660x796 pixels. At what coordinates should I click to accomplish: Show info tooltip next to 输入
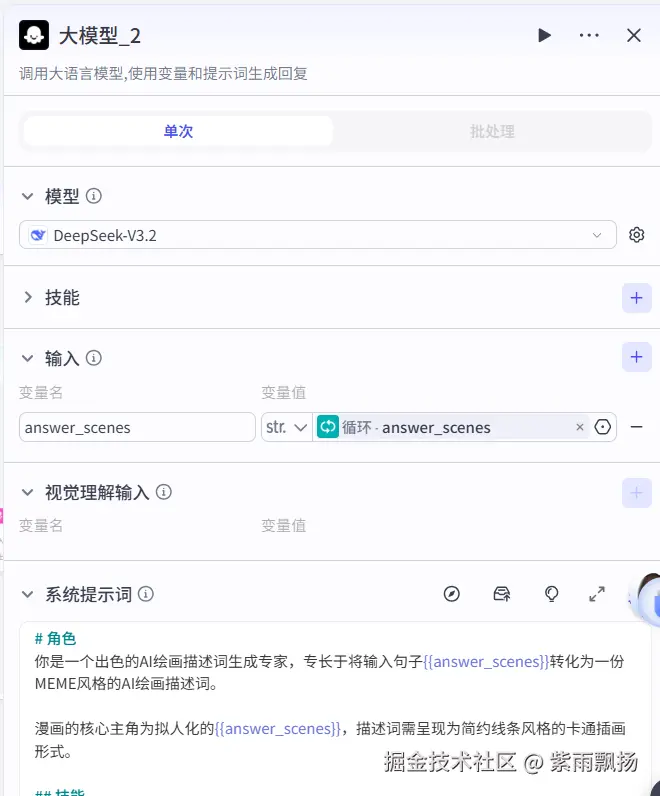[93, 358]
